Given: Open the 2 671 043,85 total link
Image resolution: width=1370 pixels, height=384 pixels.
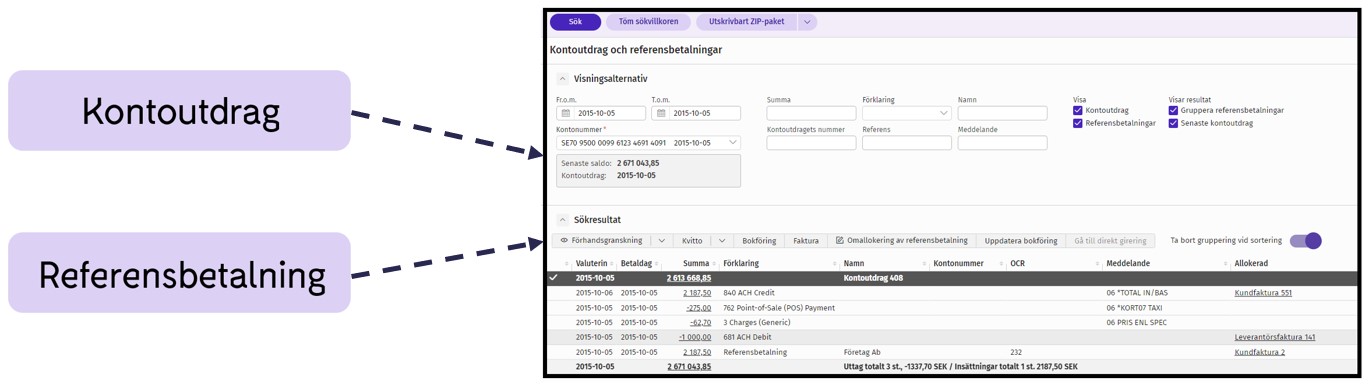Looking at the screenshot, I should 689,367.
